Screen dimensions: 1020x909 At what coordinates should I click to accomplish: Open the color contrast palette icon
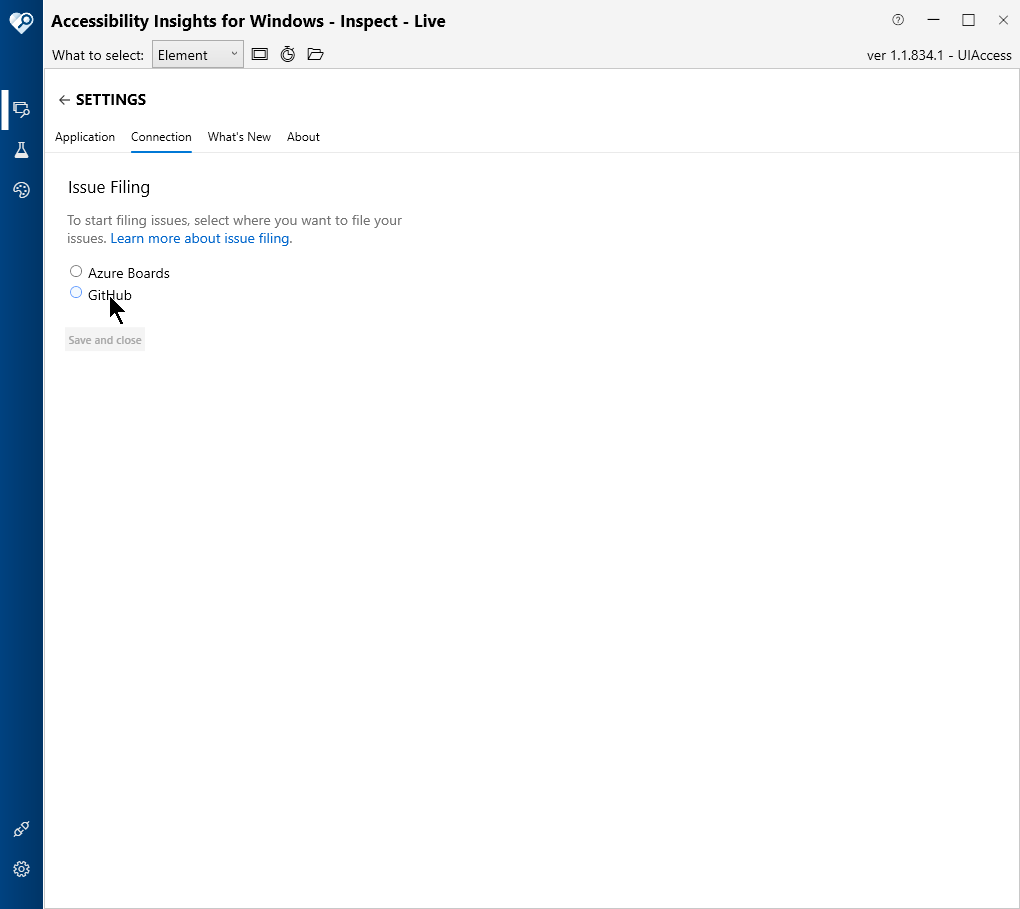pyautogui.click(x=21, y=190)
